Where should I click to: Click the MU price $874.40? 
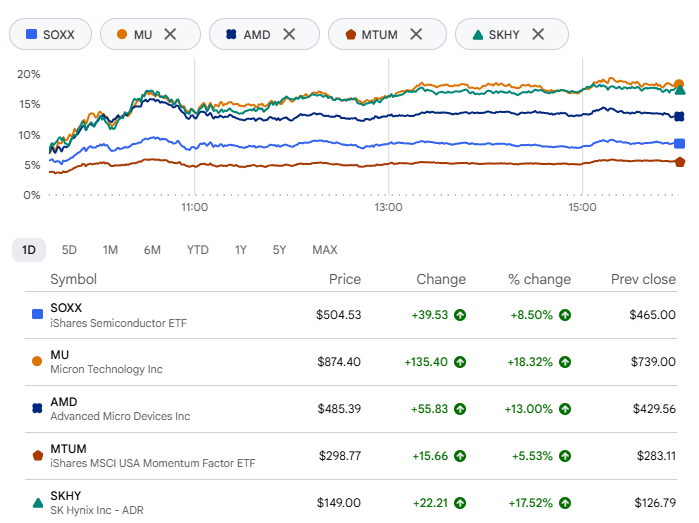(339, 362)
